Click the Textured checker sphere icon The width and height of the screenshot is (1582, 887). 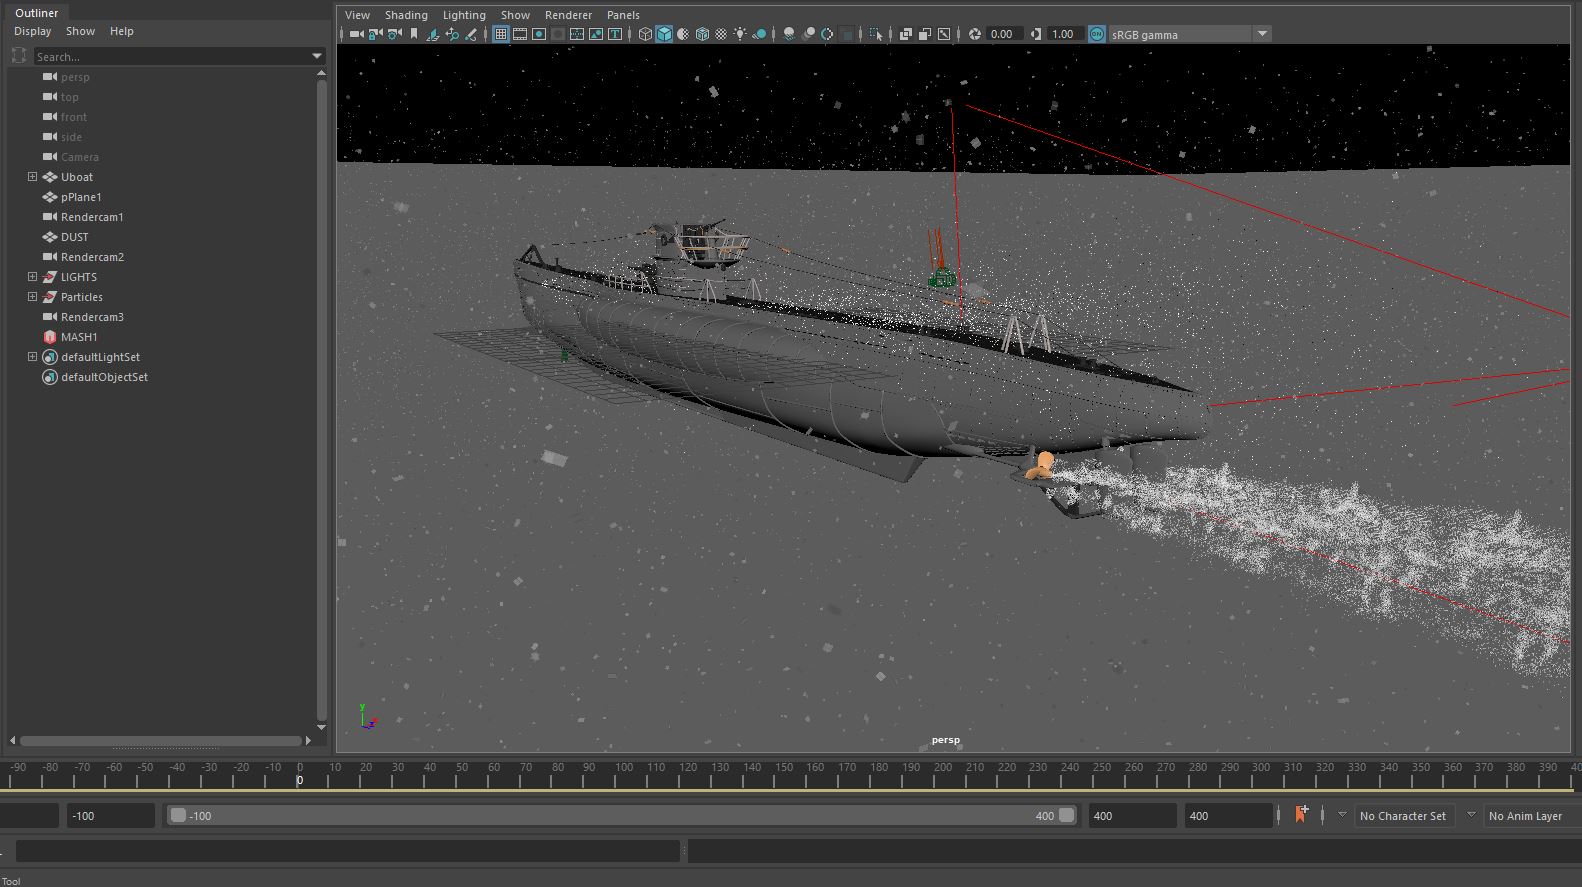point(721,34)
